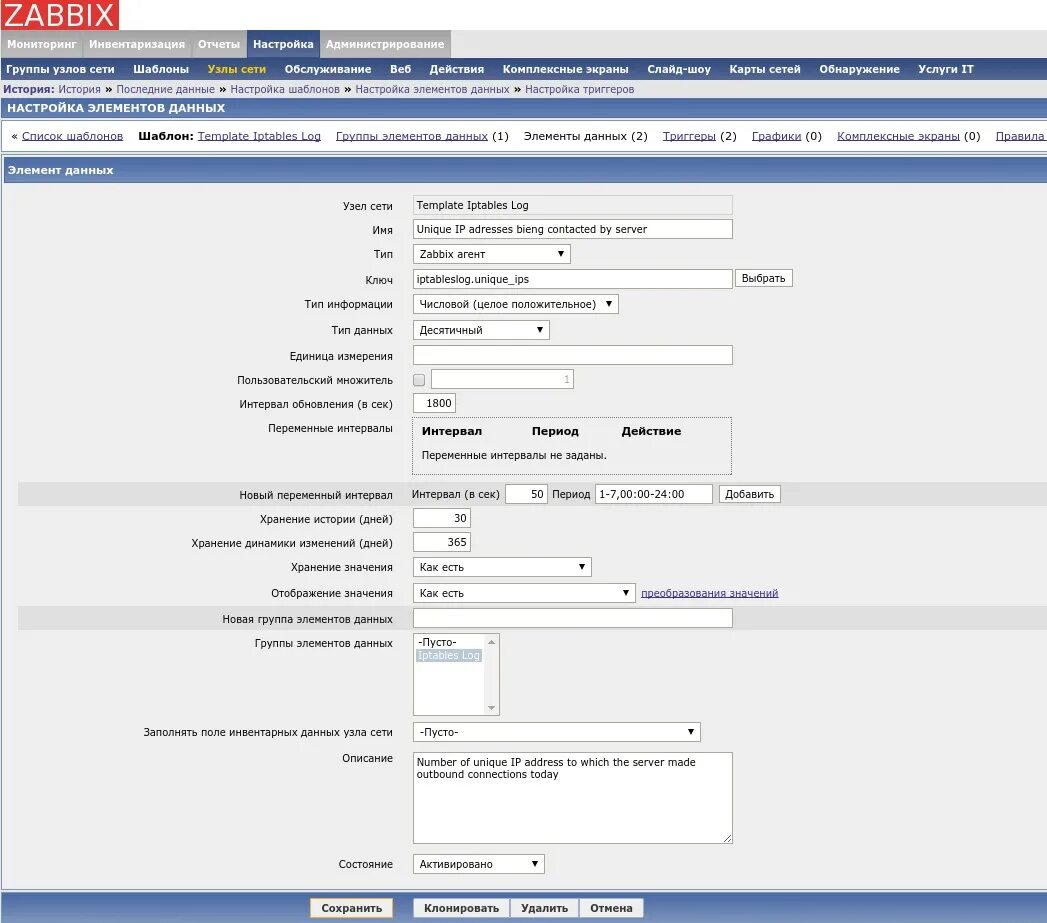This screenshot has width=1047, height=923.
Task: Expand the inventory field dropdown -Пусто-
Action: point(557,732)
